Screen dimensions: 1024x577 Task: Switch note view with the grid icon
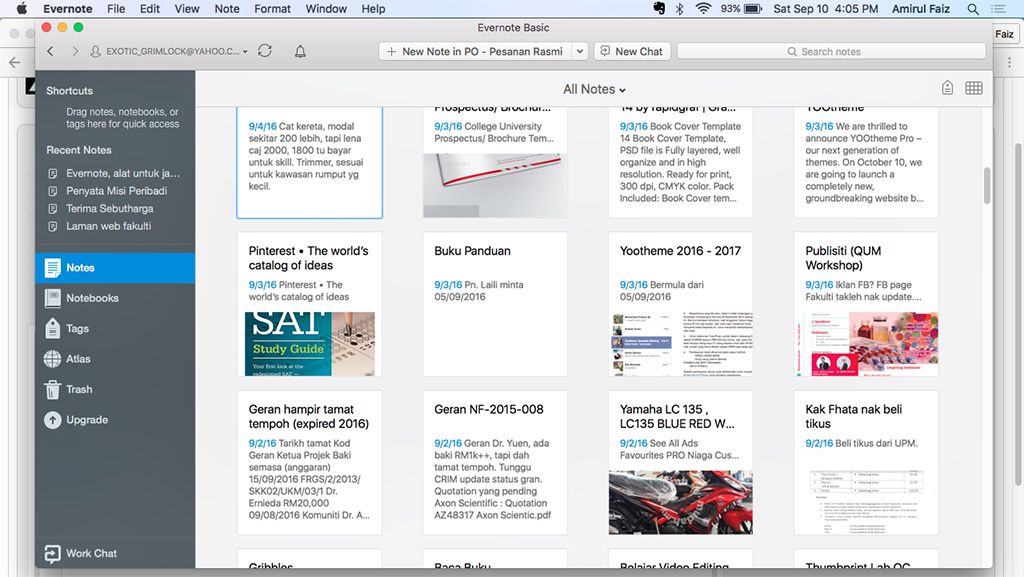[974, 88]
